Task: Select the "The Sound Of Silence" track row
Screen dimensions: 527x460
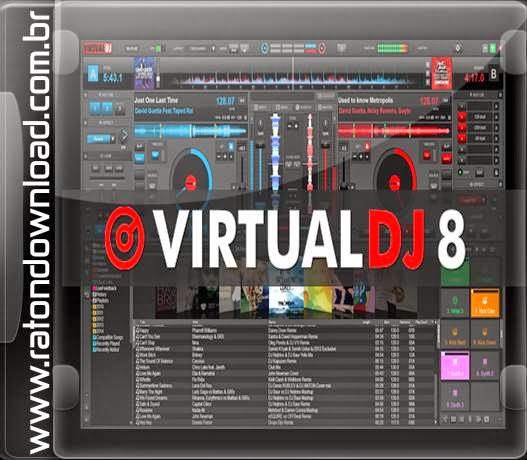Action: 285,362
